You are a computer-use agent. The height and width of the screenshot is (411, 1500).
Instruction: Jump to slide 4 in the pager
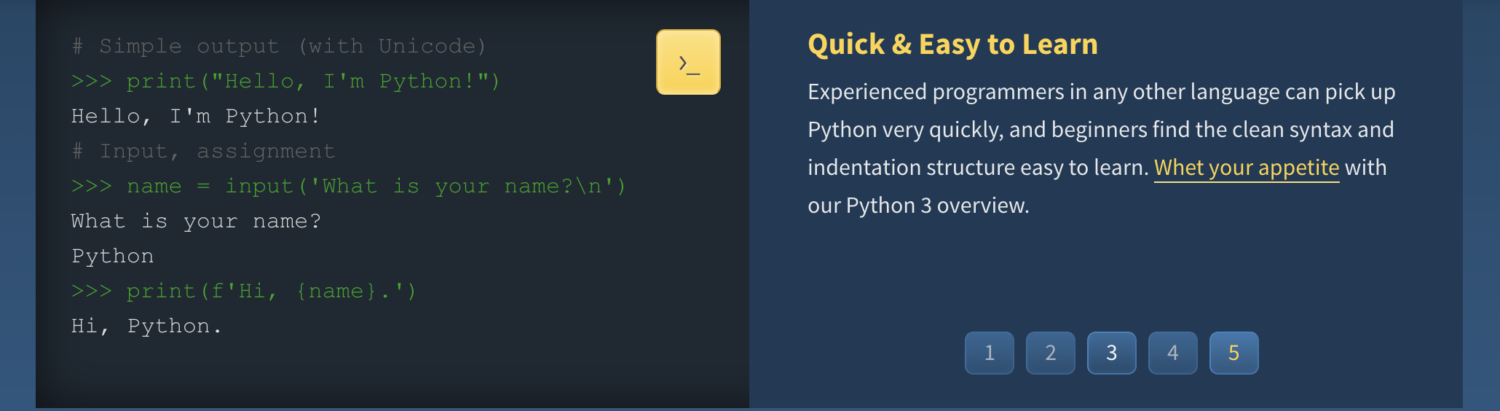(x=1172, y=353)
